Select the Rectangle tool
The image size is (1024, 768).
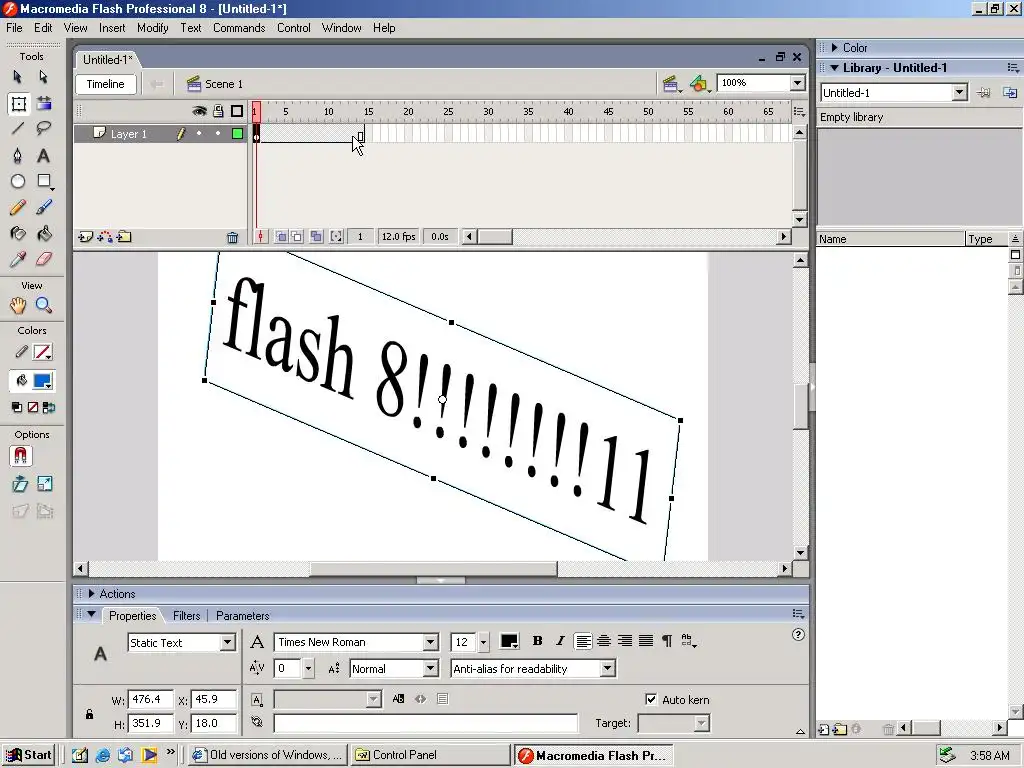tap(44, 181)
